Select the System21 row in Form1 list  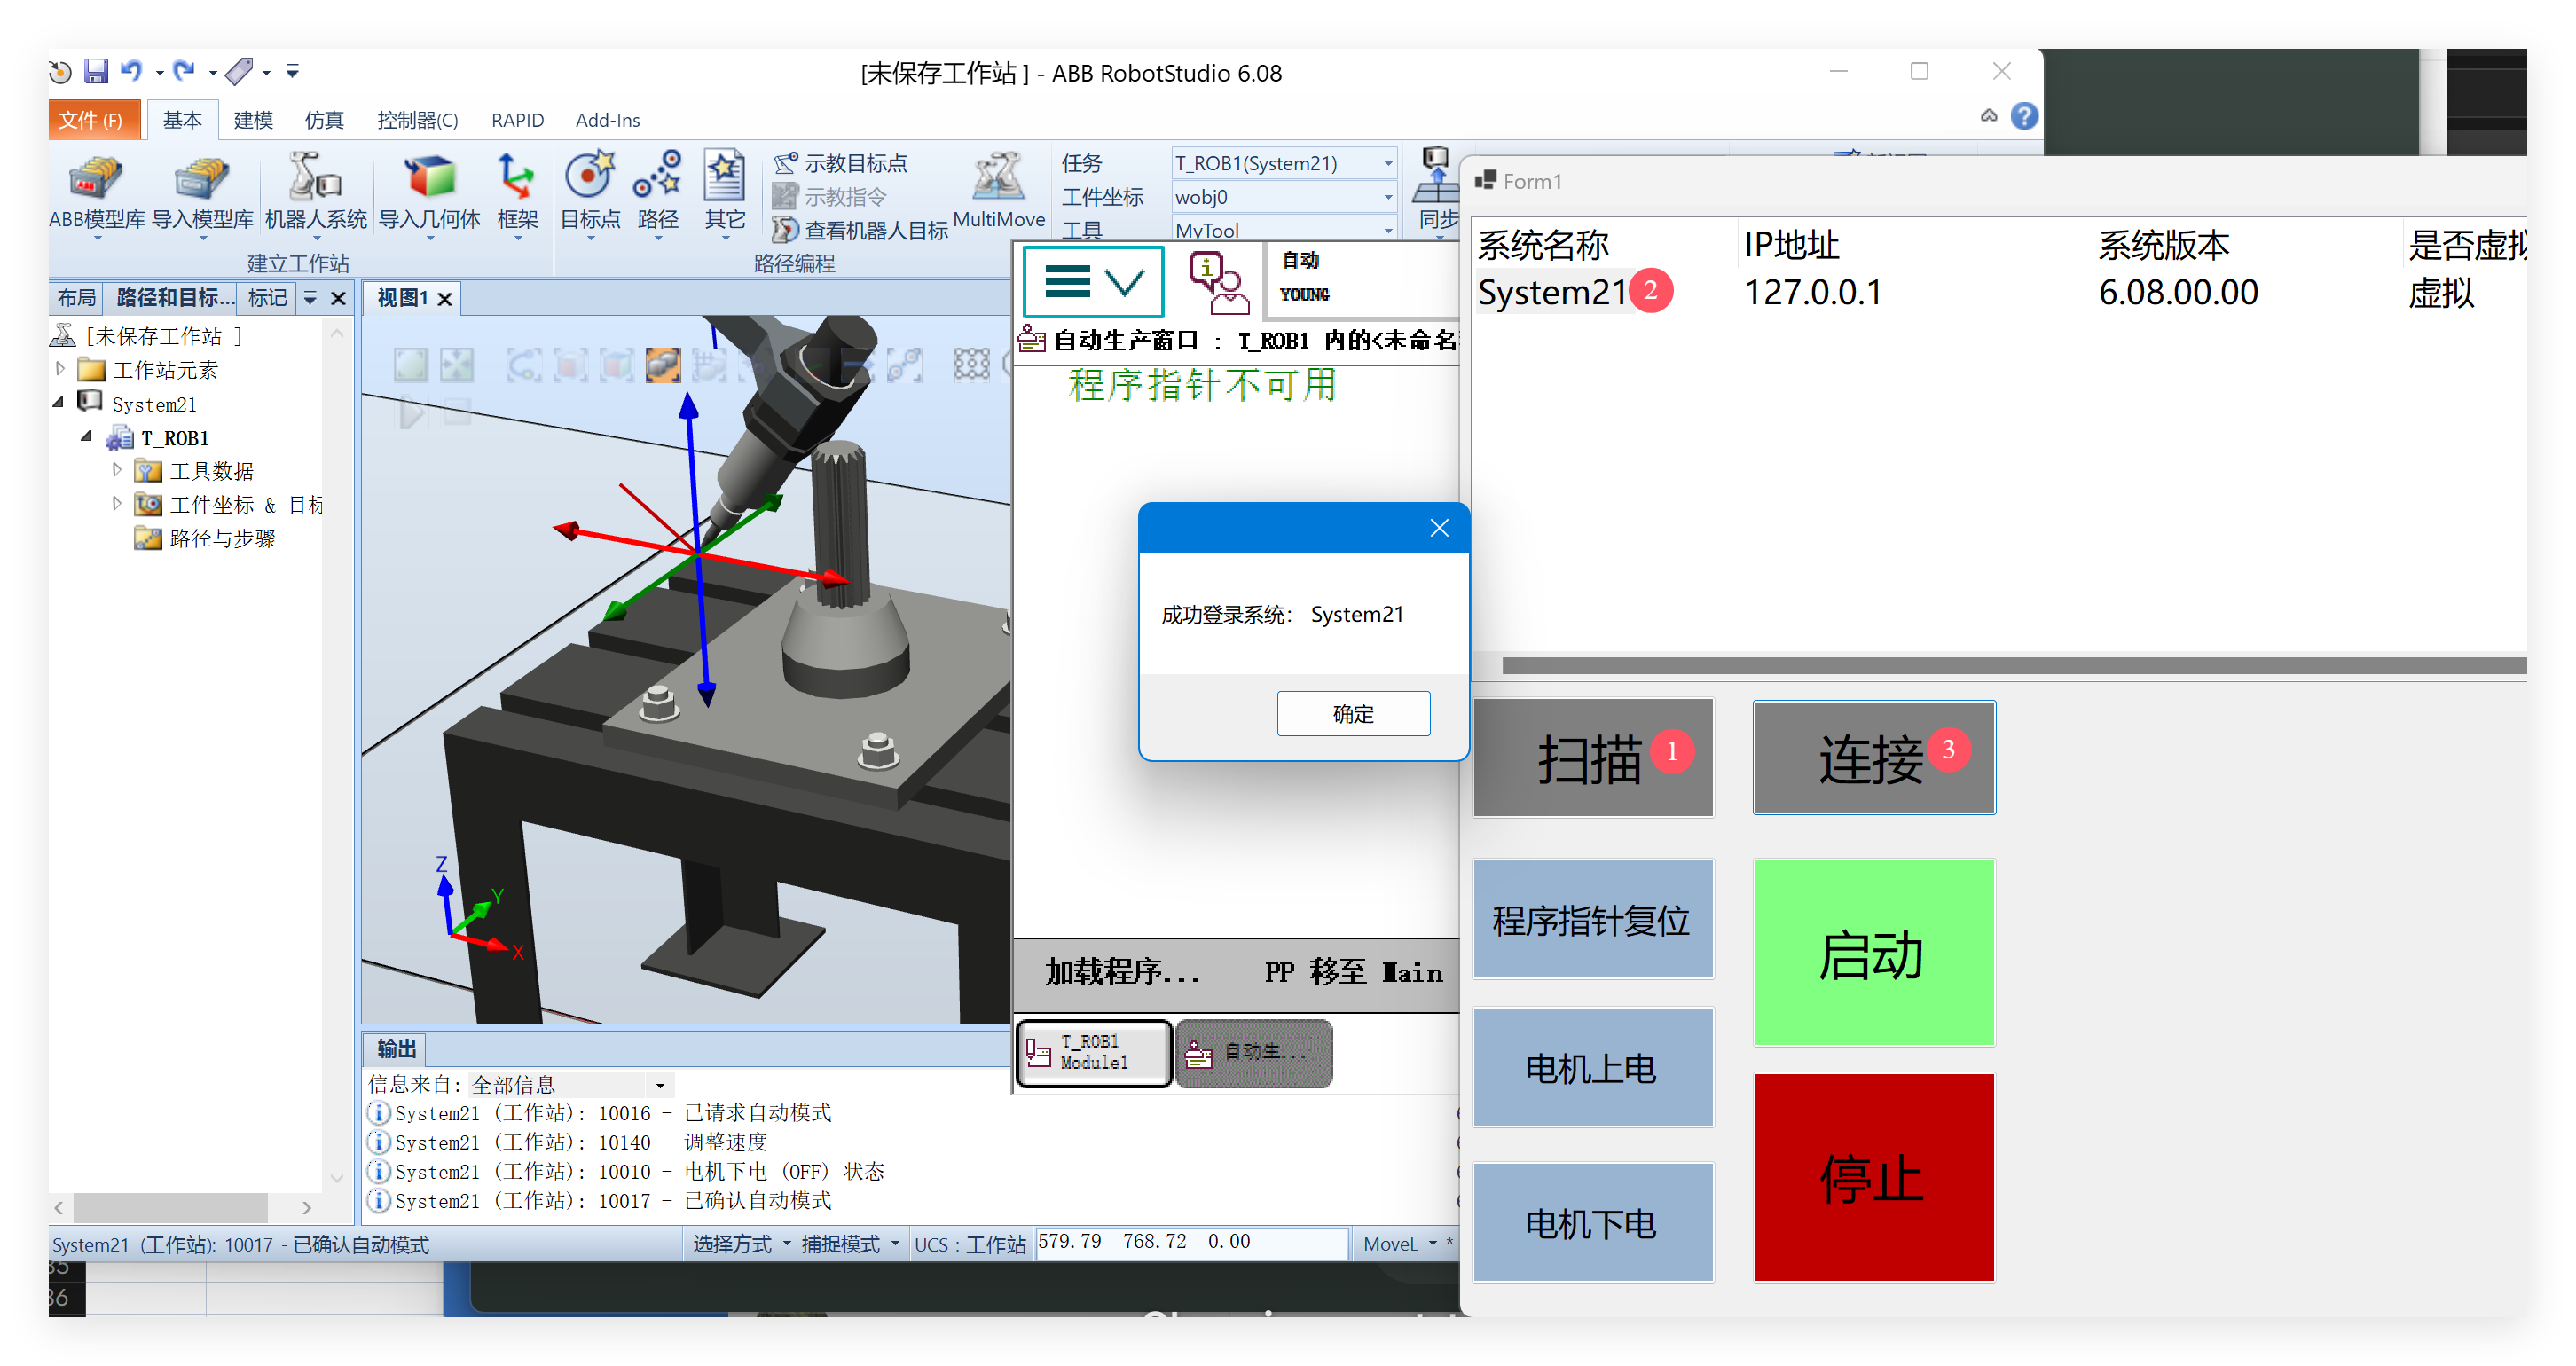click(1999, 293)
